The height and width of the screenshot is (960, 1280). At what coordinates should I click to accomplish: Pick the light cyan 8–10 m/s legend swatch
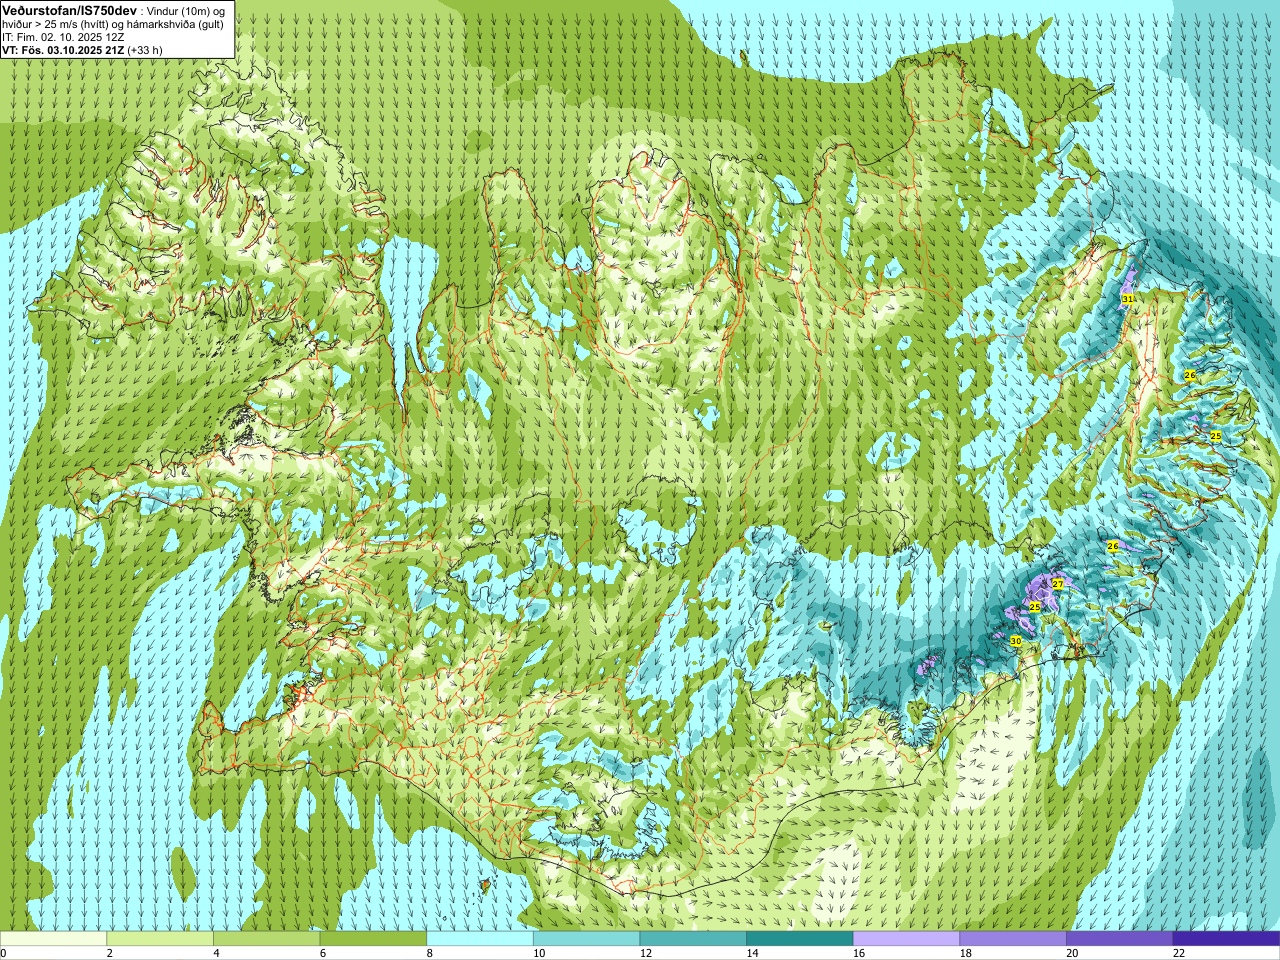pyautogui.click(x=480, y=939)
